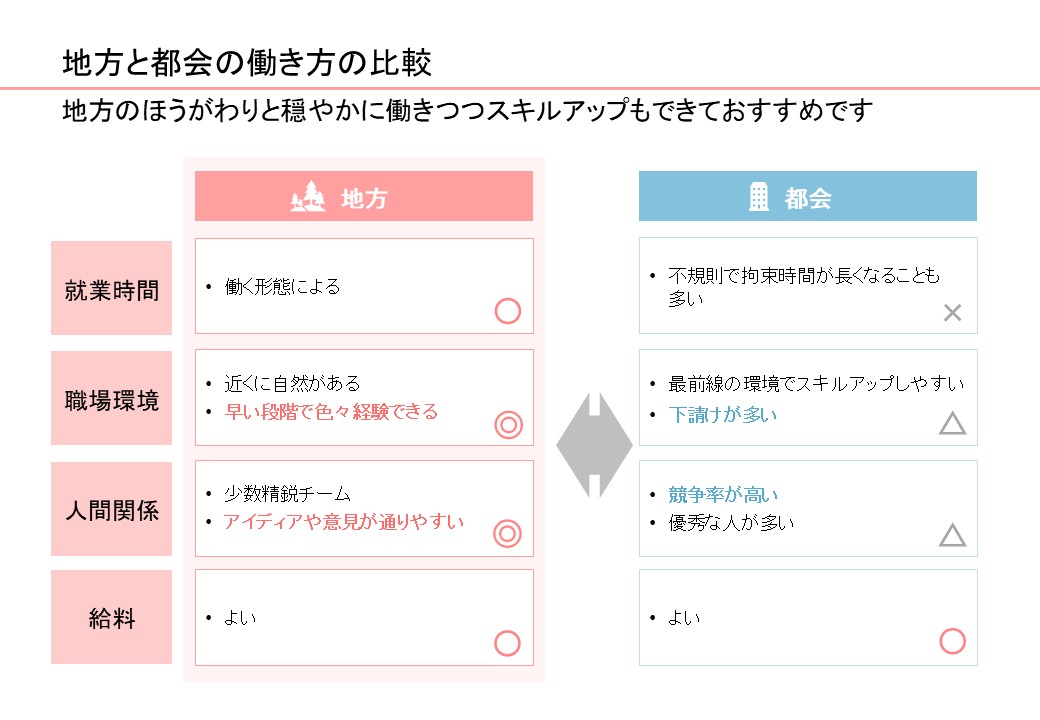Click the triangle mark beside 下請けが多い
Viewport: 1040px width, 720px height.
coord(953,424)
